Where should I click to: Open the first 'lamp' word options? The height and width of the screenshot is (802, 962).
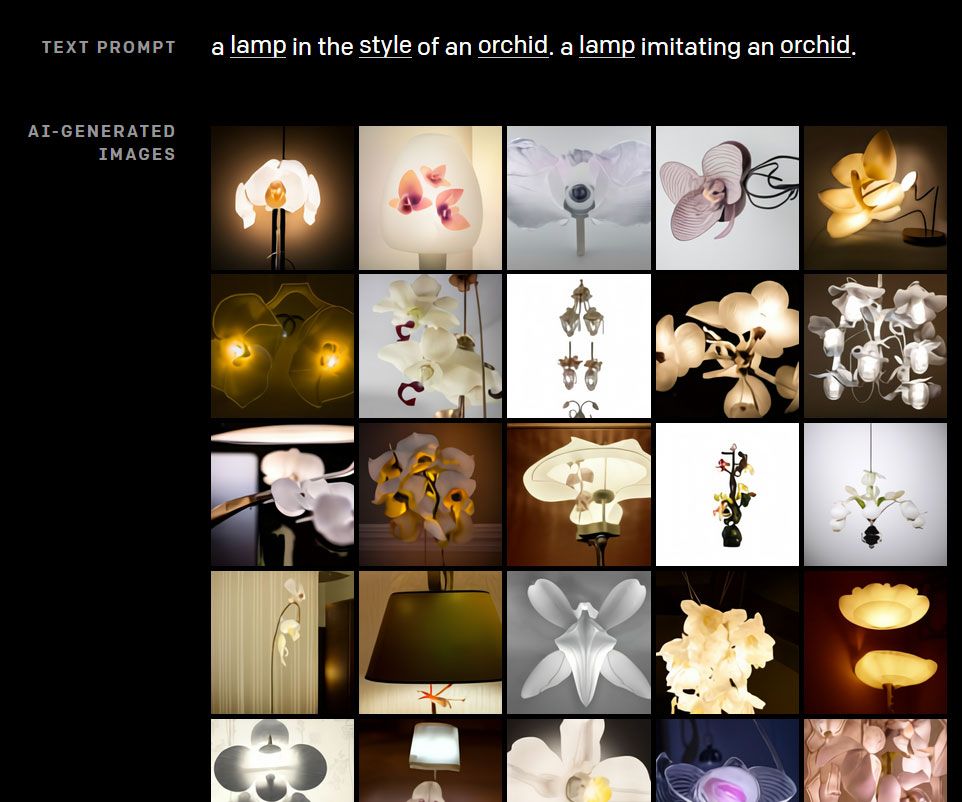click(258, 46)
